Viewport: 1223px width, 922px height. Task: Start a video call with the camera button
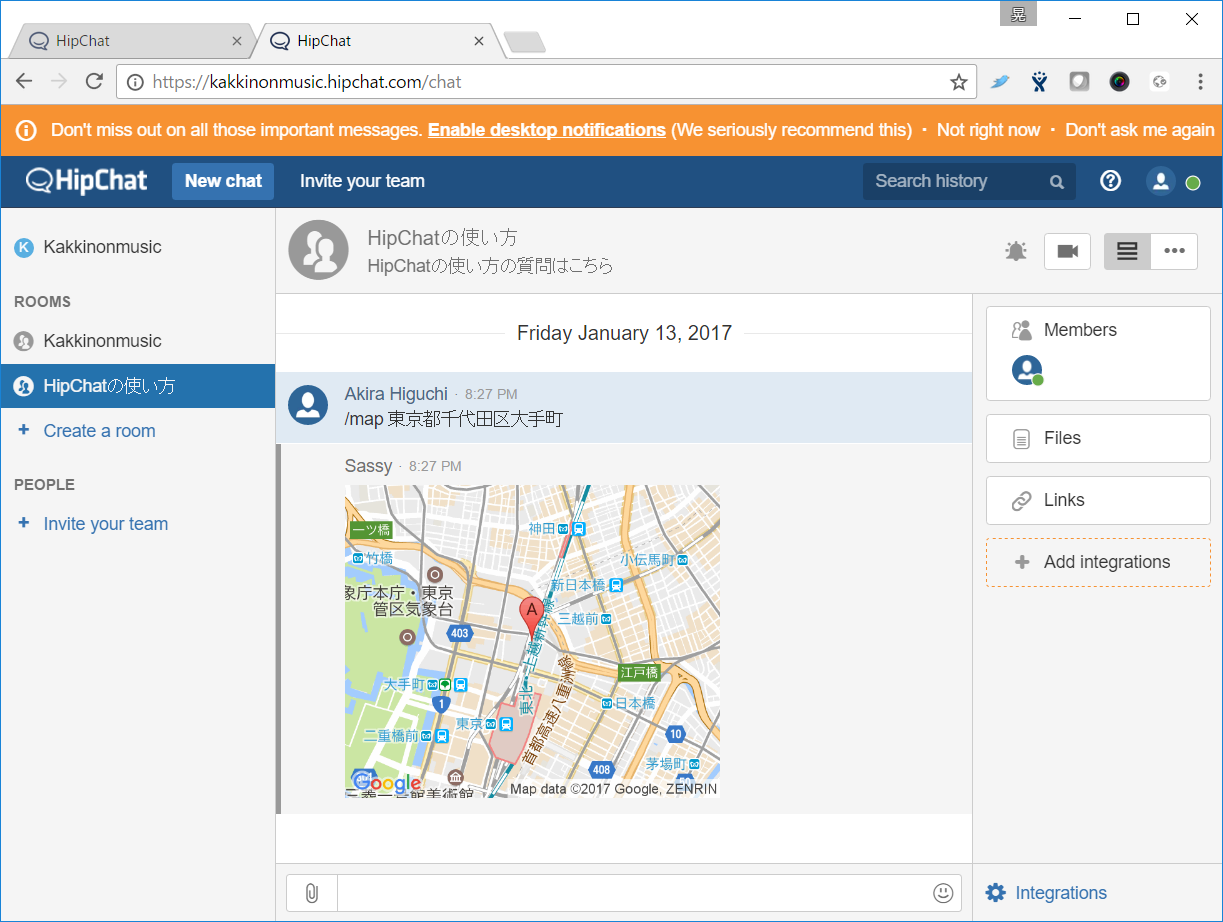[1067, 252]
